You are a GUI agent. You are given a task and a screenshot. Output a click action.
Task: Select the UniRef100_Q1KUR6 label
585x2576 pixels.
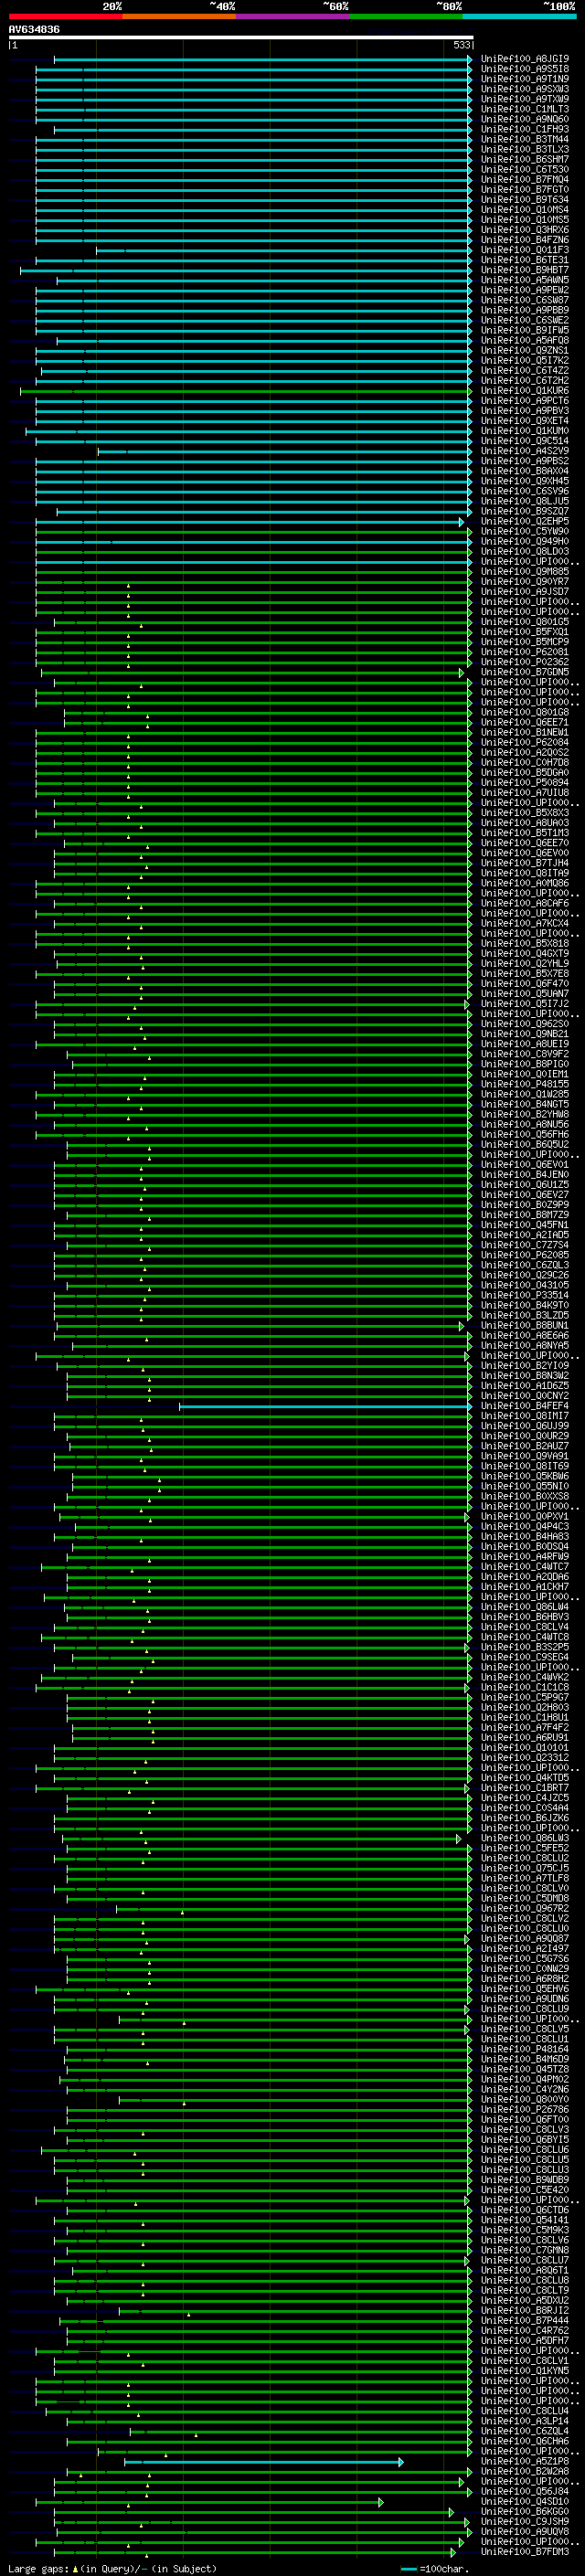[x=525, y=391]
